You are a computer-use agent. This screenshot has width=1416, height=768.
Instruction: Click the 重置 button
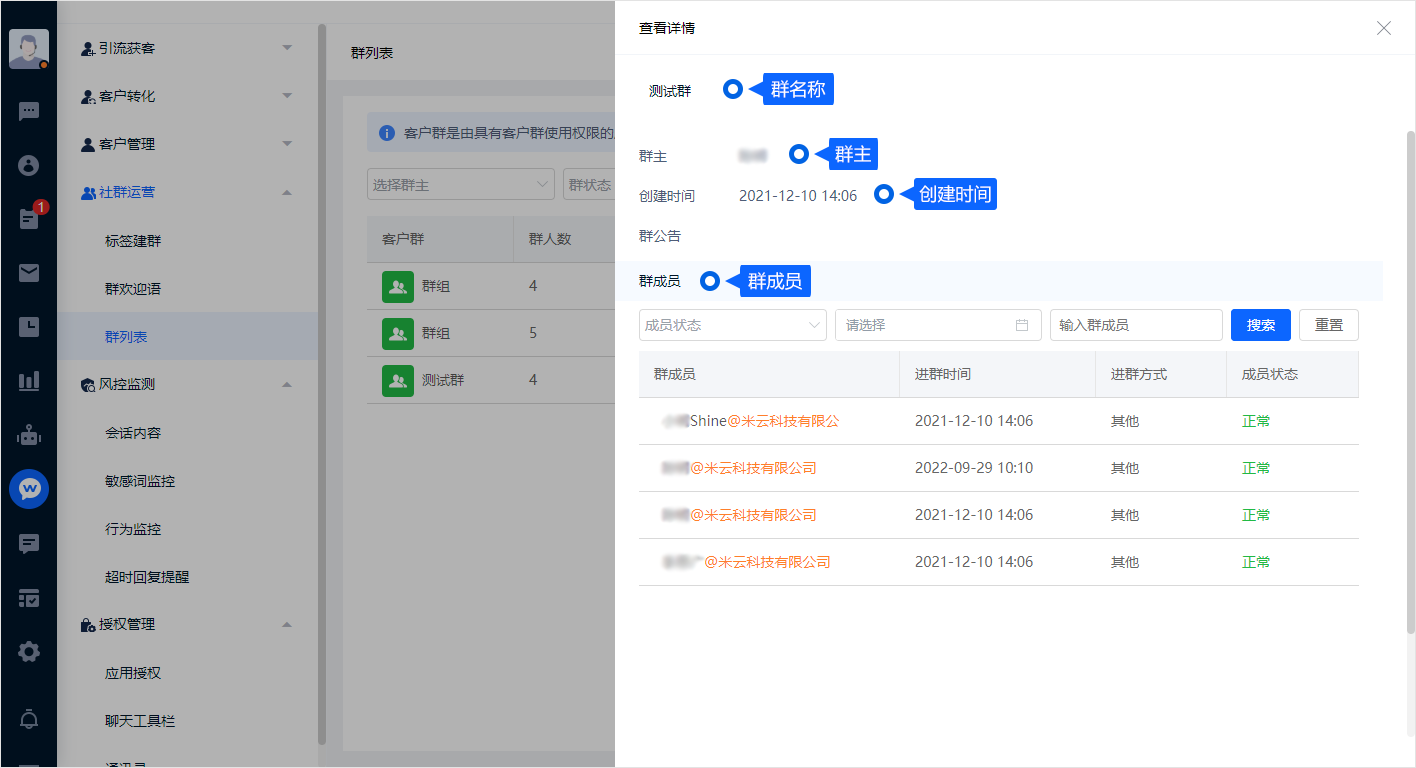[1328, 325]
